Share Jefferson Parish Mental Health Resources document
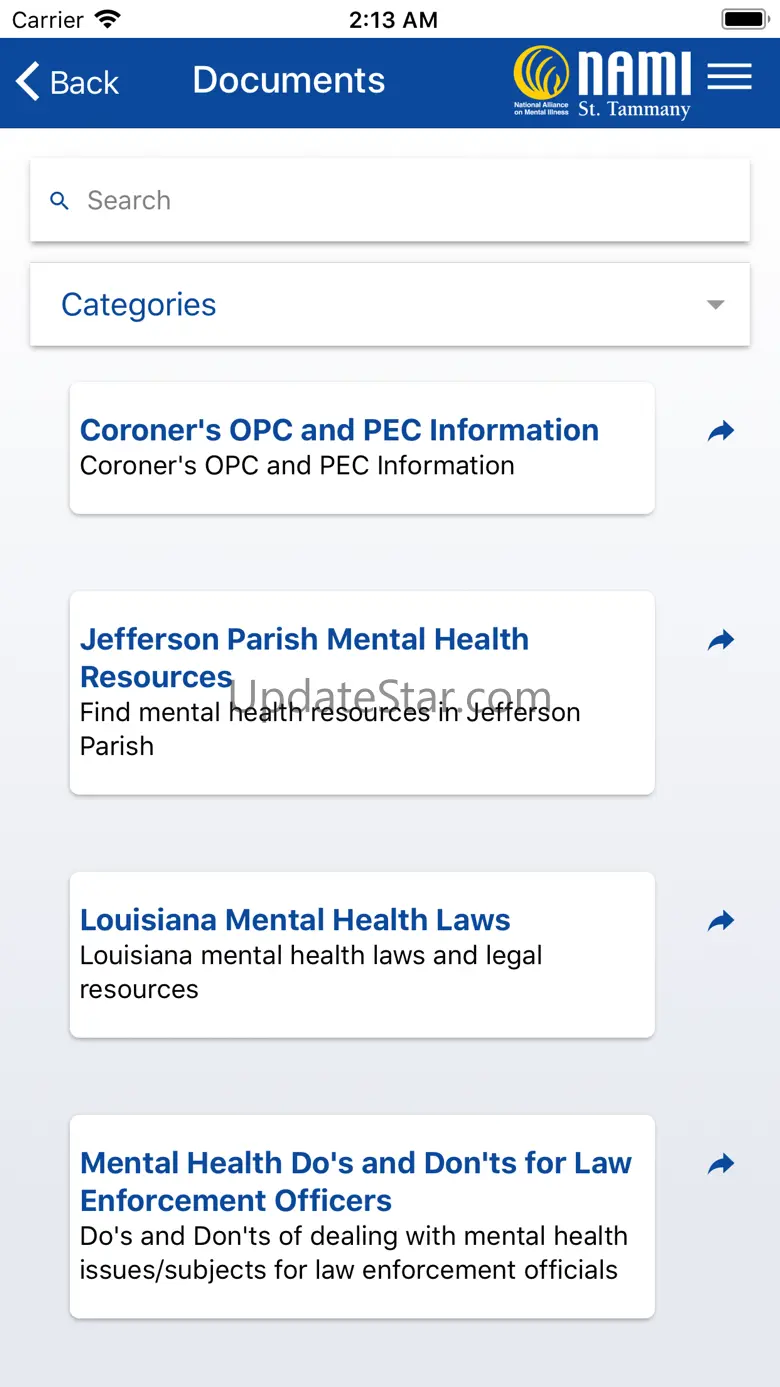The image size is (780, 1387). pos(721,640)
